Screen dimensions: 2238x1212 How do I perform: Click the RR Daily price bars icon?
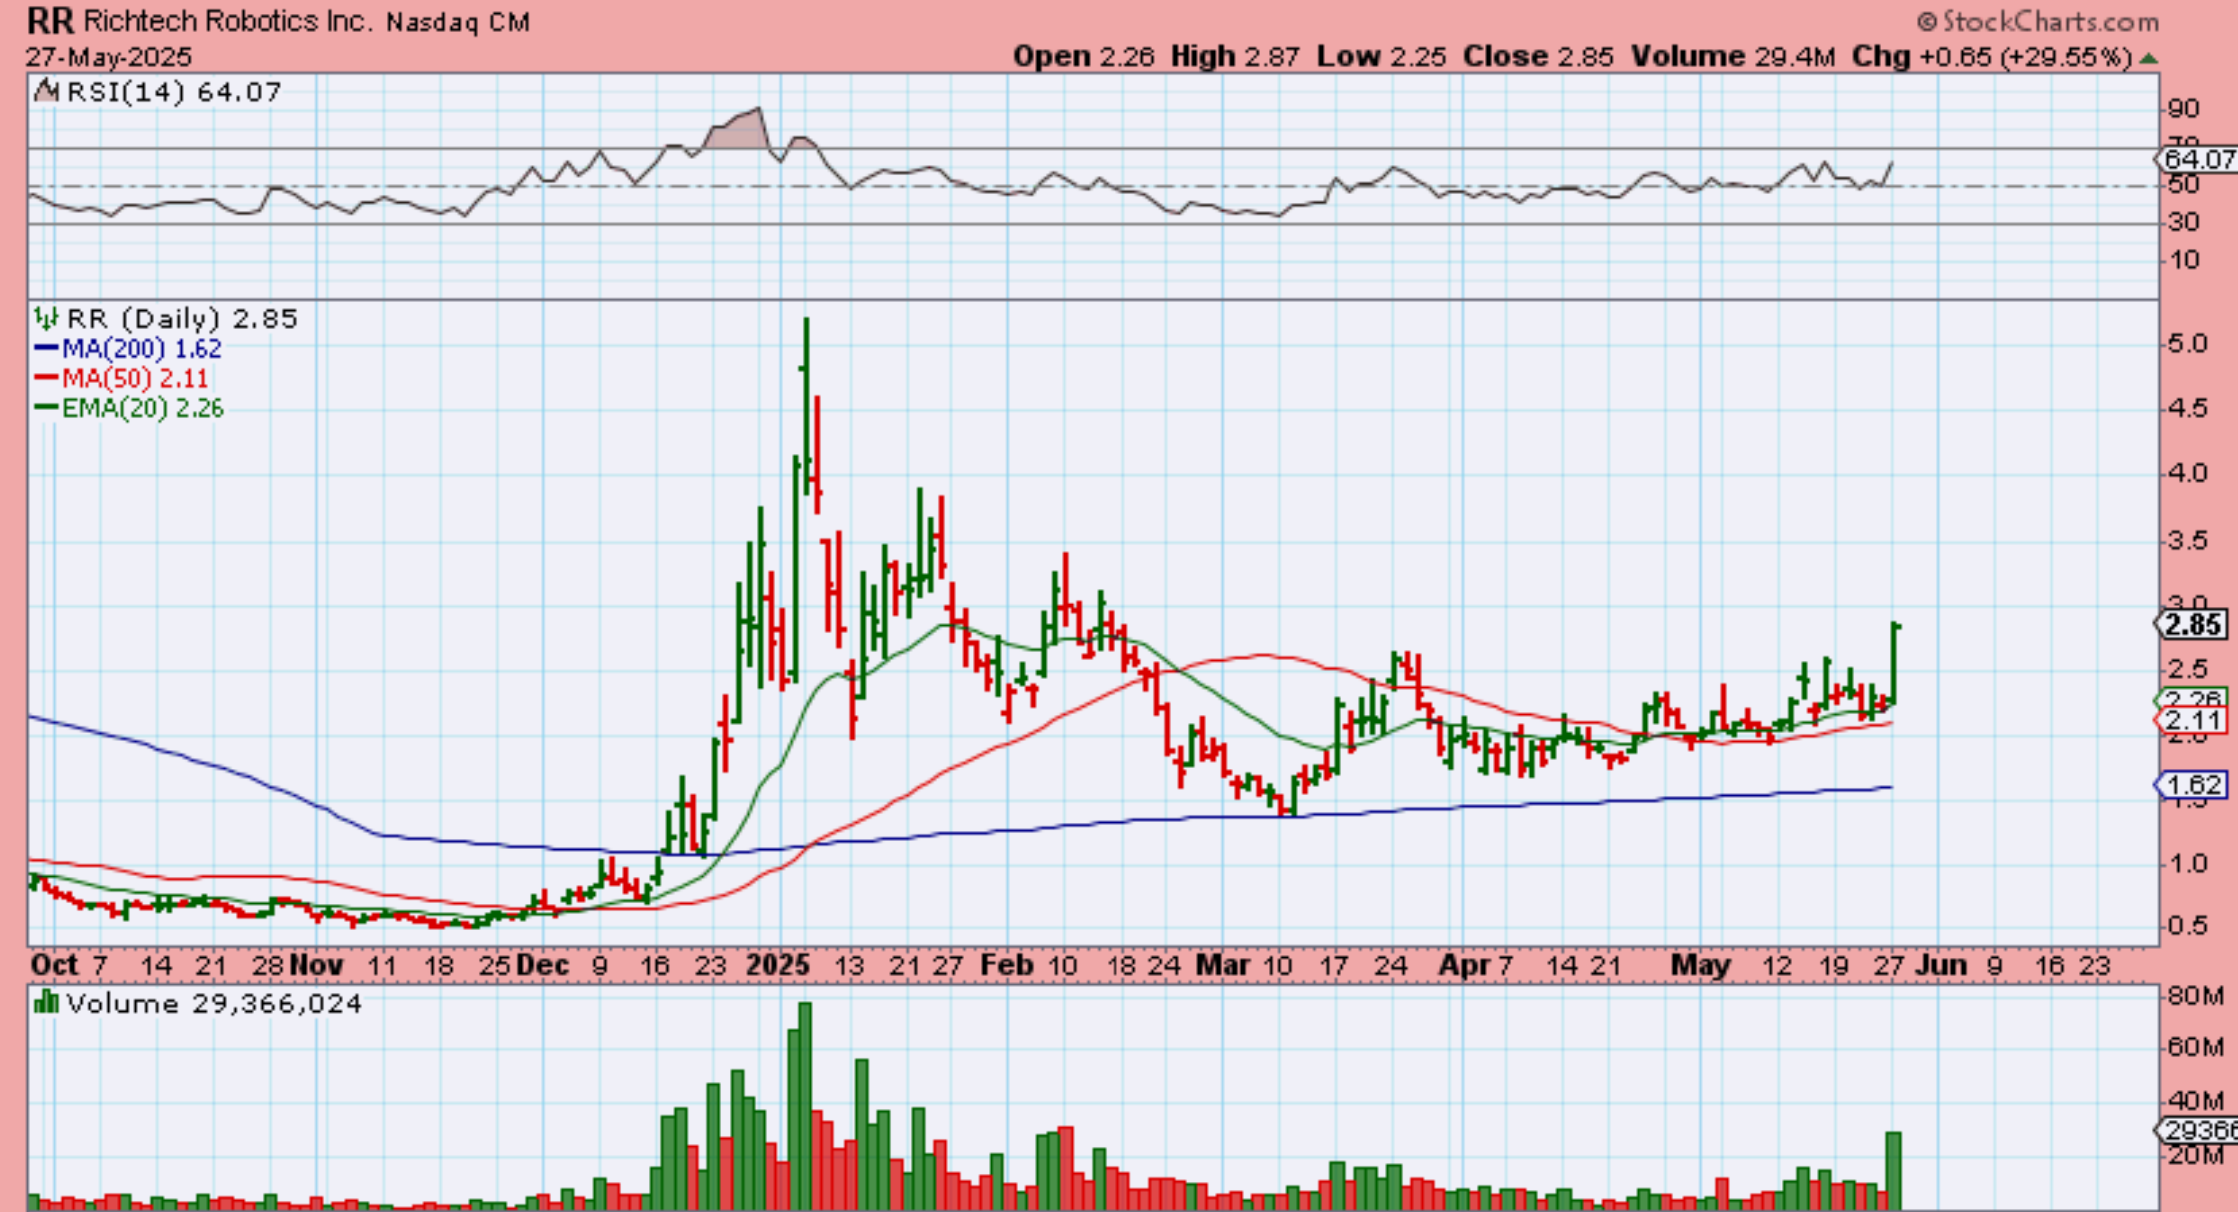click(x=46, y=319)
